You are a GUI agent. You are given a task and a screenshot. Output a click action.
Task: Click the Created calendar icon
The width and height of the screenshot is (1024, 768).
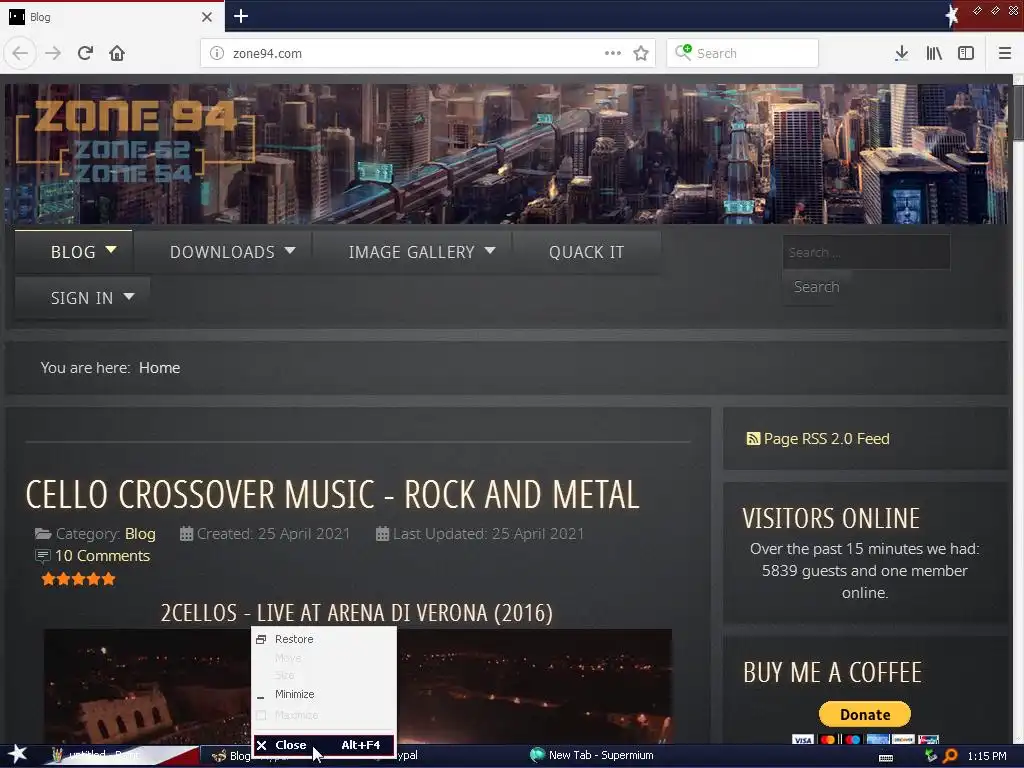point(186,534)
